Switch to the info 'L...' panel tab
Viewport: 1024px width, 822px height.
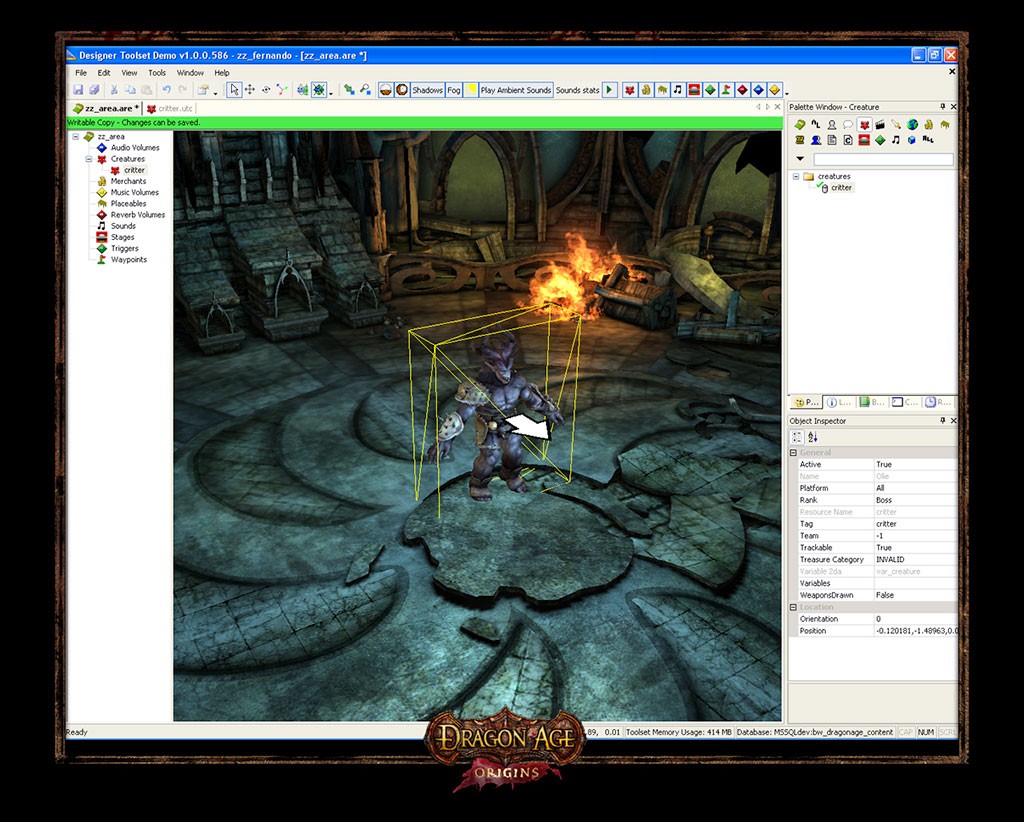click(x=839, y=402)
